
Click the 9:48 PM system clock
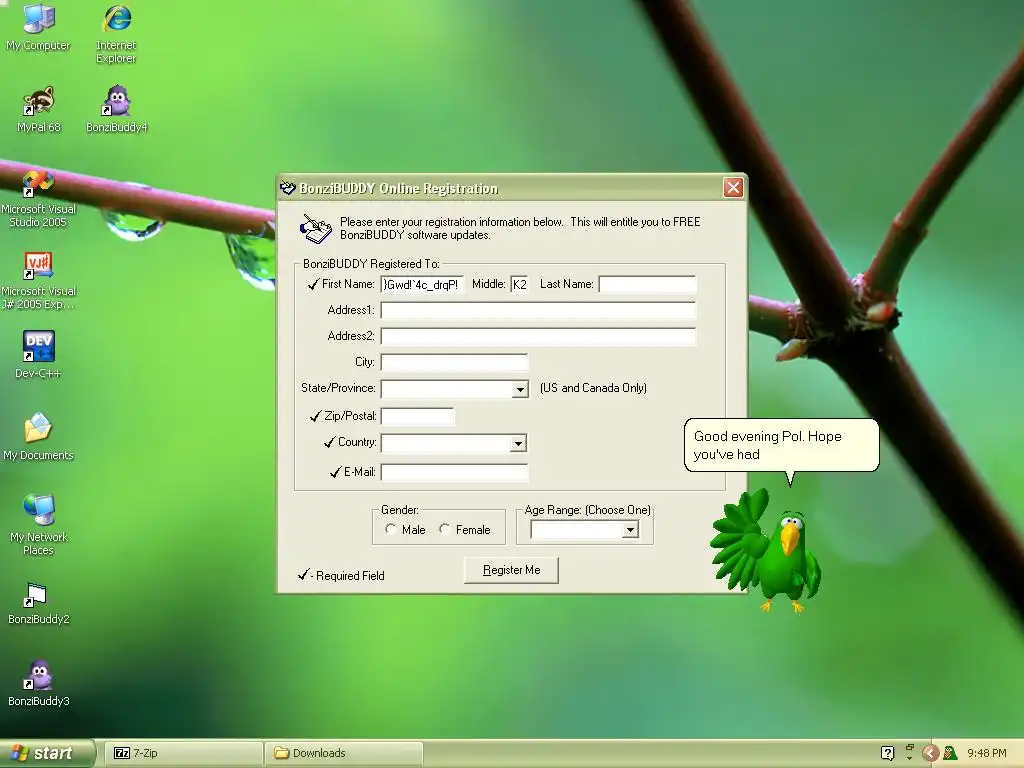[987, 753]
